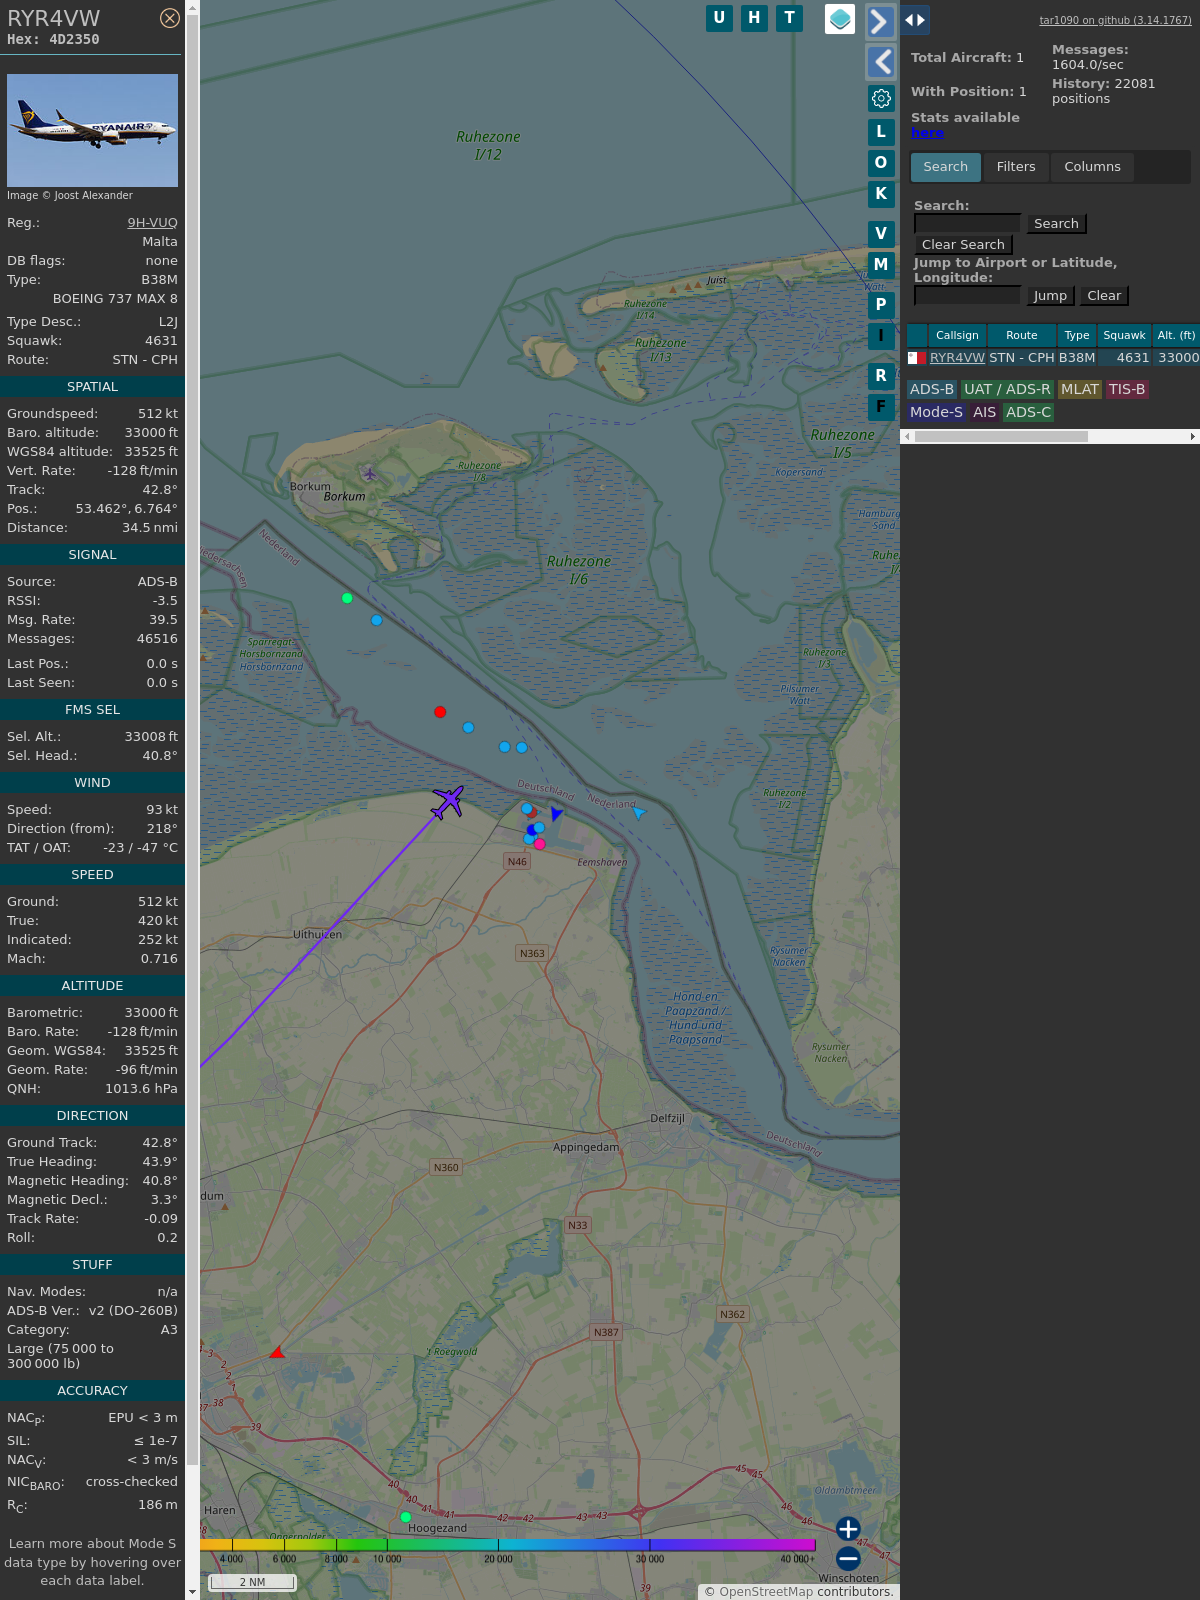Switch to the Columns tab
This screenshot has width=1200, height=1600.
1092,167
